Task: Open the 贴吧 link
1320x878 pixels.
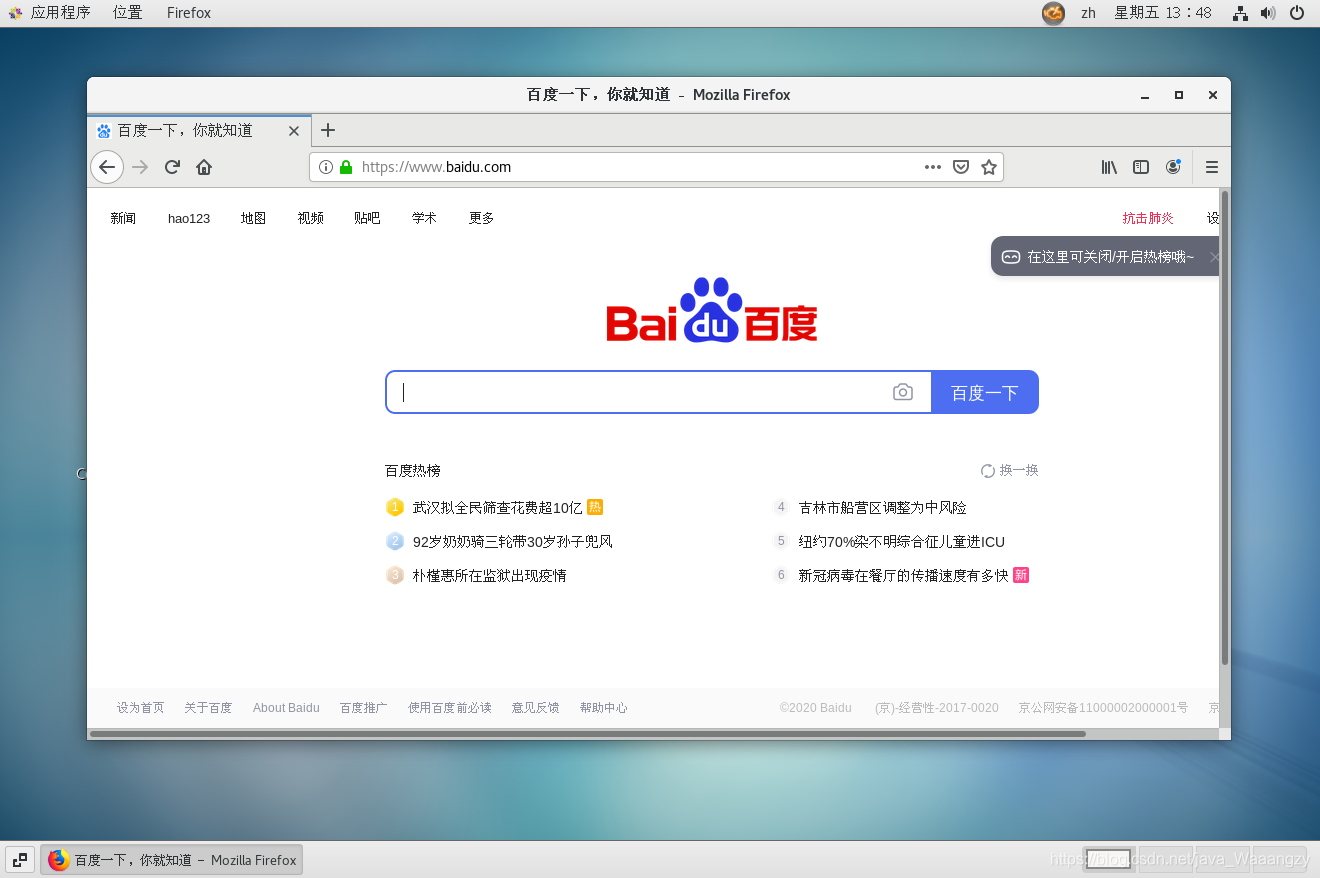Action: click(x=367, y=218)
